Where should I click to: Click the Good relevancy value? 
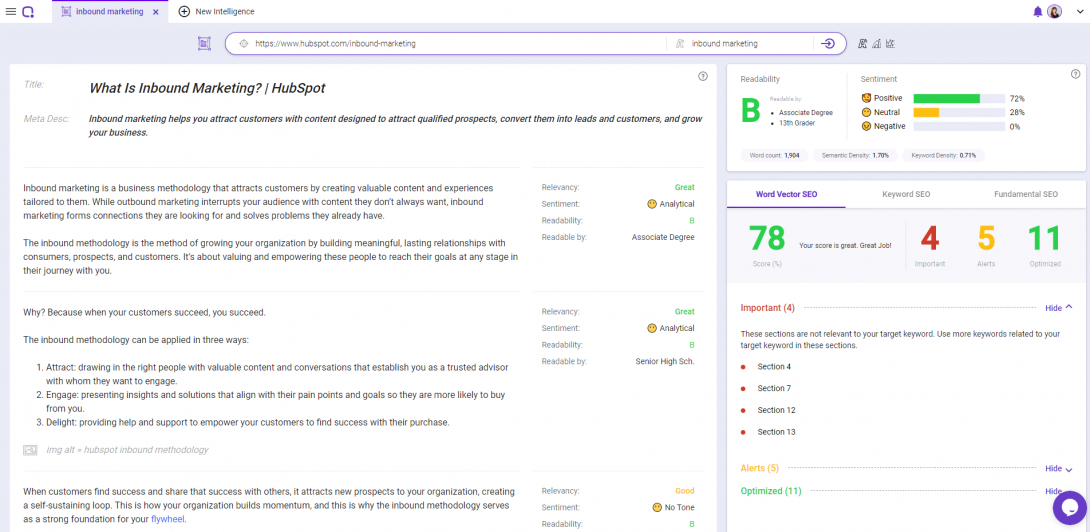685,491
